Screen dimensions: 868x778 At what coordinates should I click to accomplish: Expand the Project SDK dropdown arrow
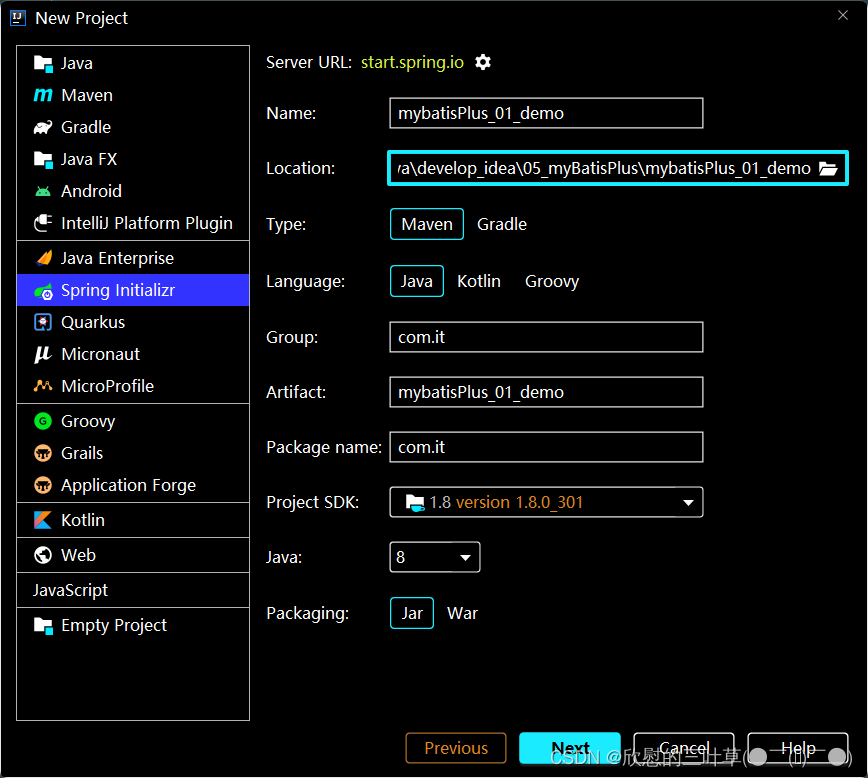[x=688, y=503]
